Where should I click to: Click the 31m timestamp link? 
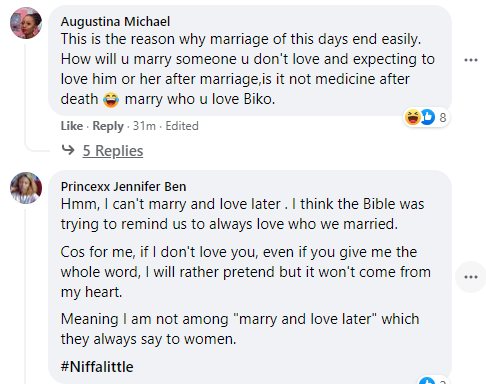144,126
